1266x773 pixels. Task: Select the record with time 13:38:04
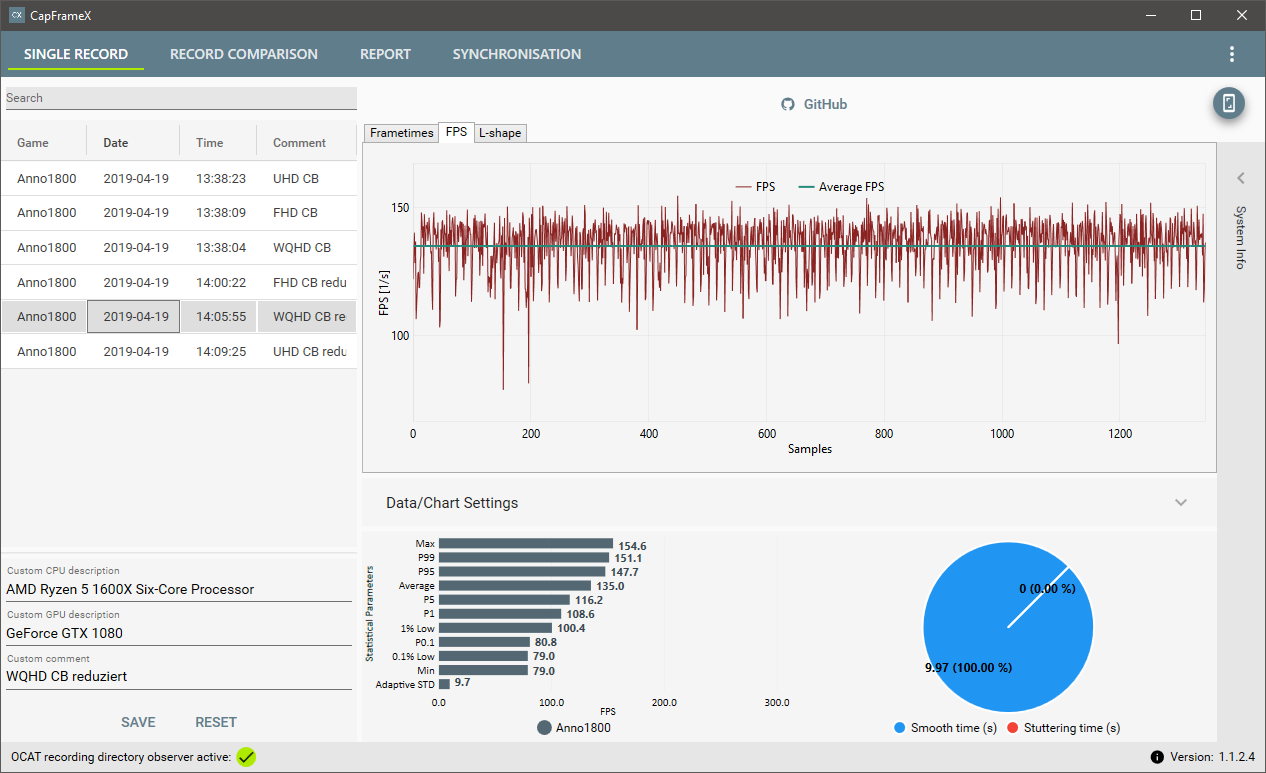click(x=179, y=247)
